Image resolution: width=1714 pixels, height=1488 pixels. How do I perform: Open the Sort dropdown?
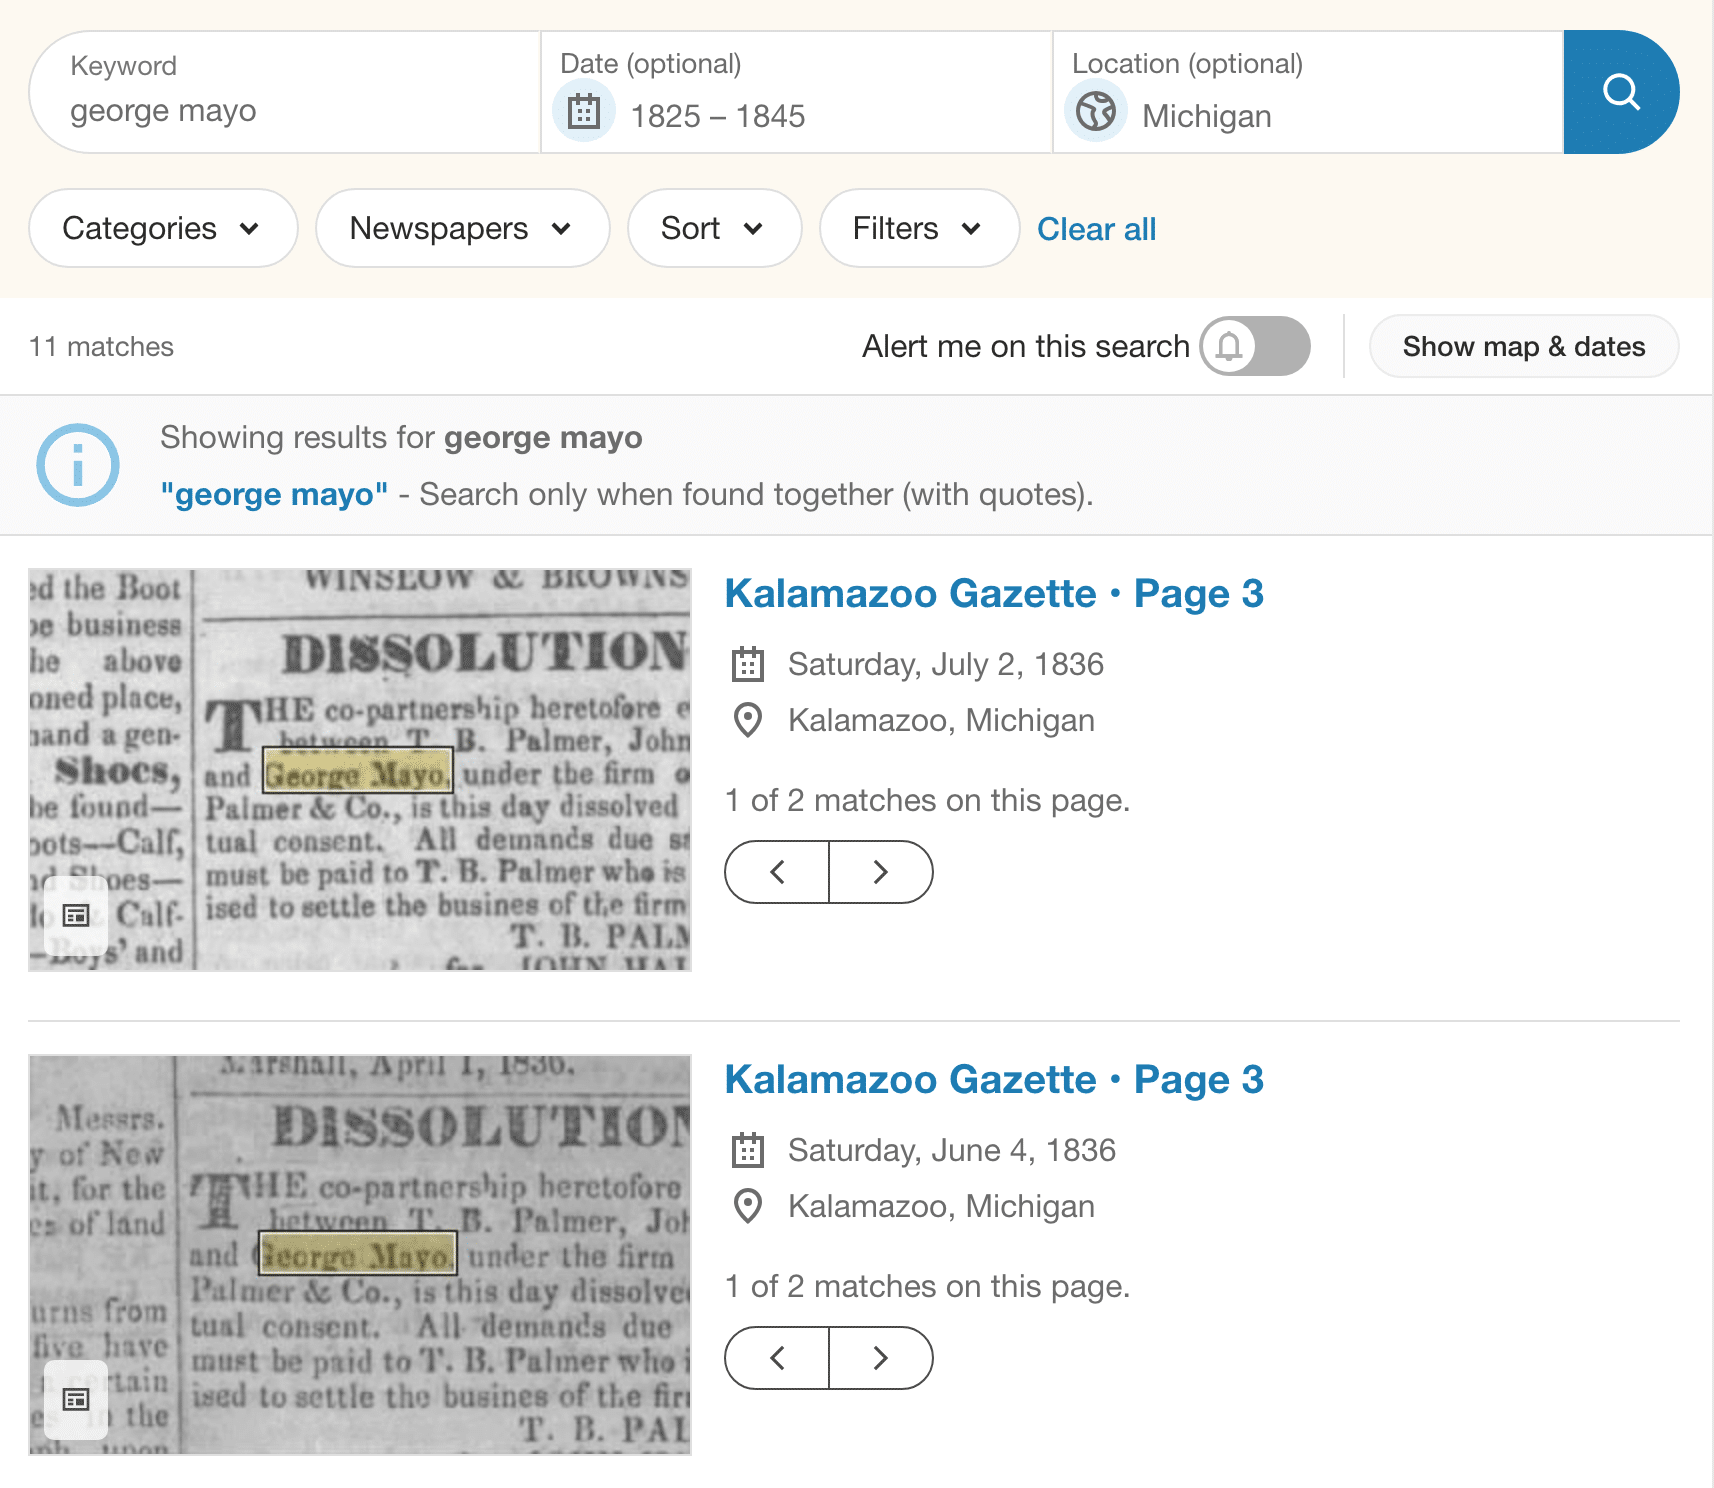tap(714, 228)
